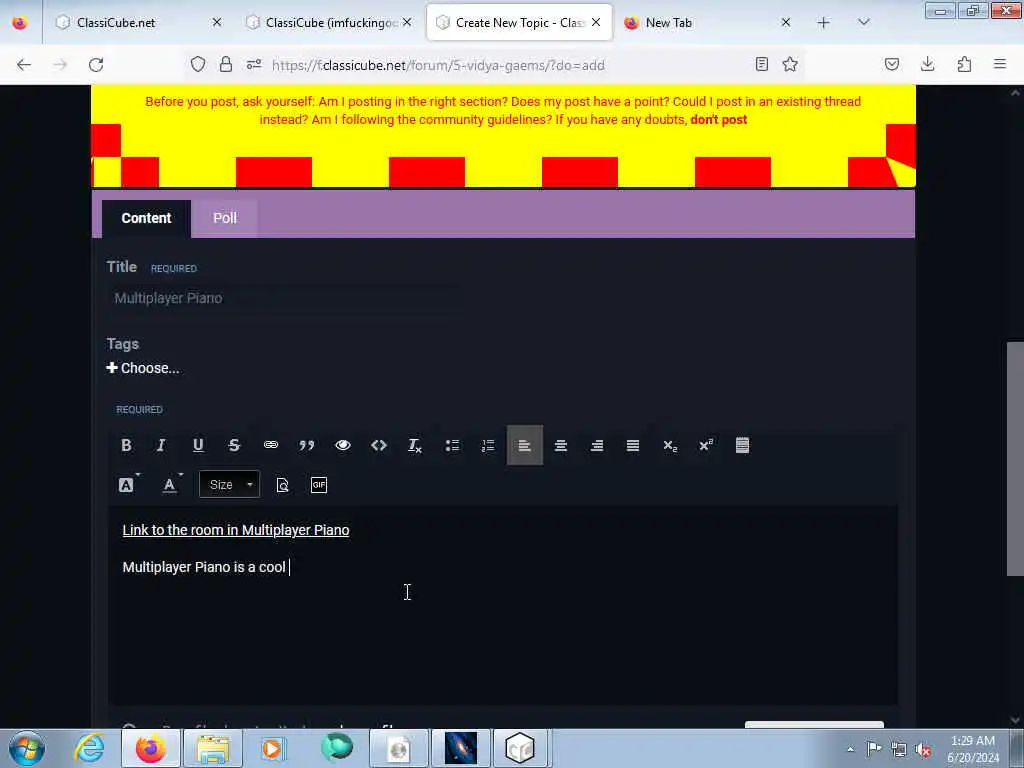
Task: Open the Firefox application menu
Action: 1000,64
